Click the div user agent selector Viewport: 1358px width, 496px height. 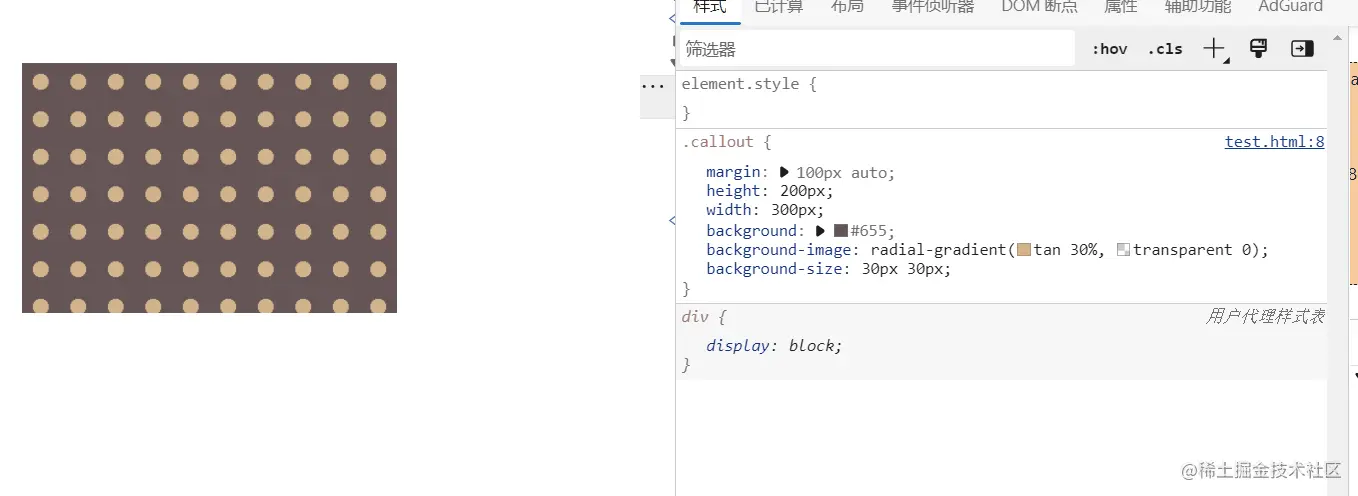point(695,317)
